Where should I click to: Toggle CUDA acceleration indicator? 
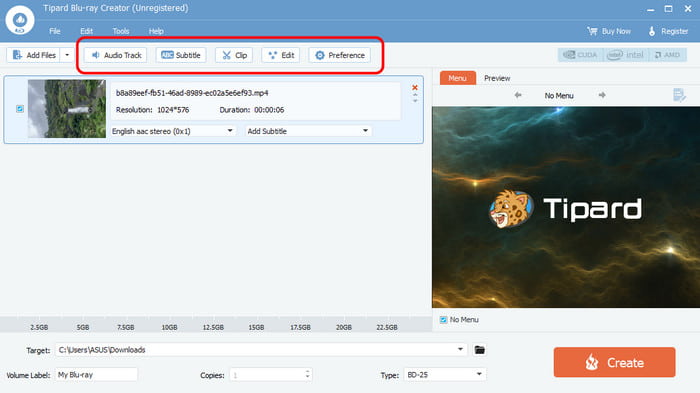(x=580, y=55)
